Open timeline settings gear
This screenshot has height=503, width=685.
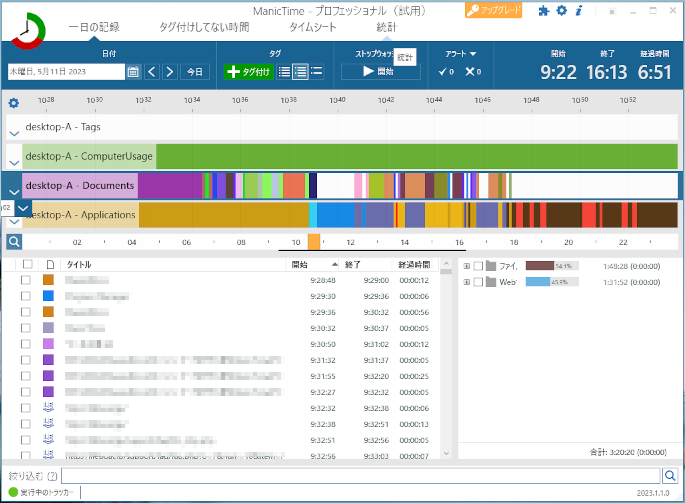pyautogui.click(x=14, y=103)
